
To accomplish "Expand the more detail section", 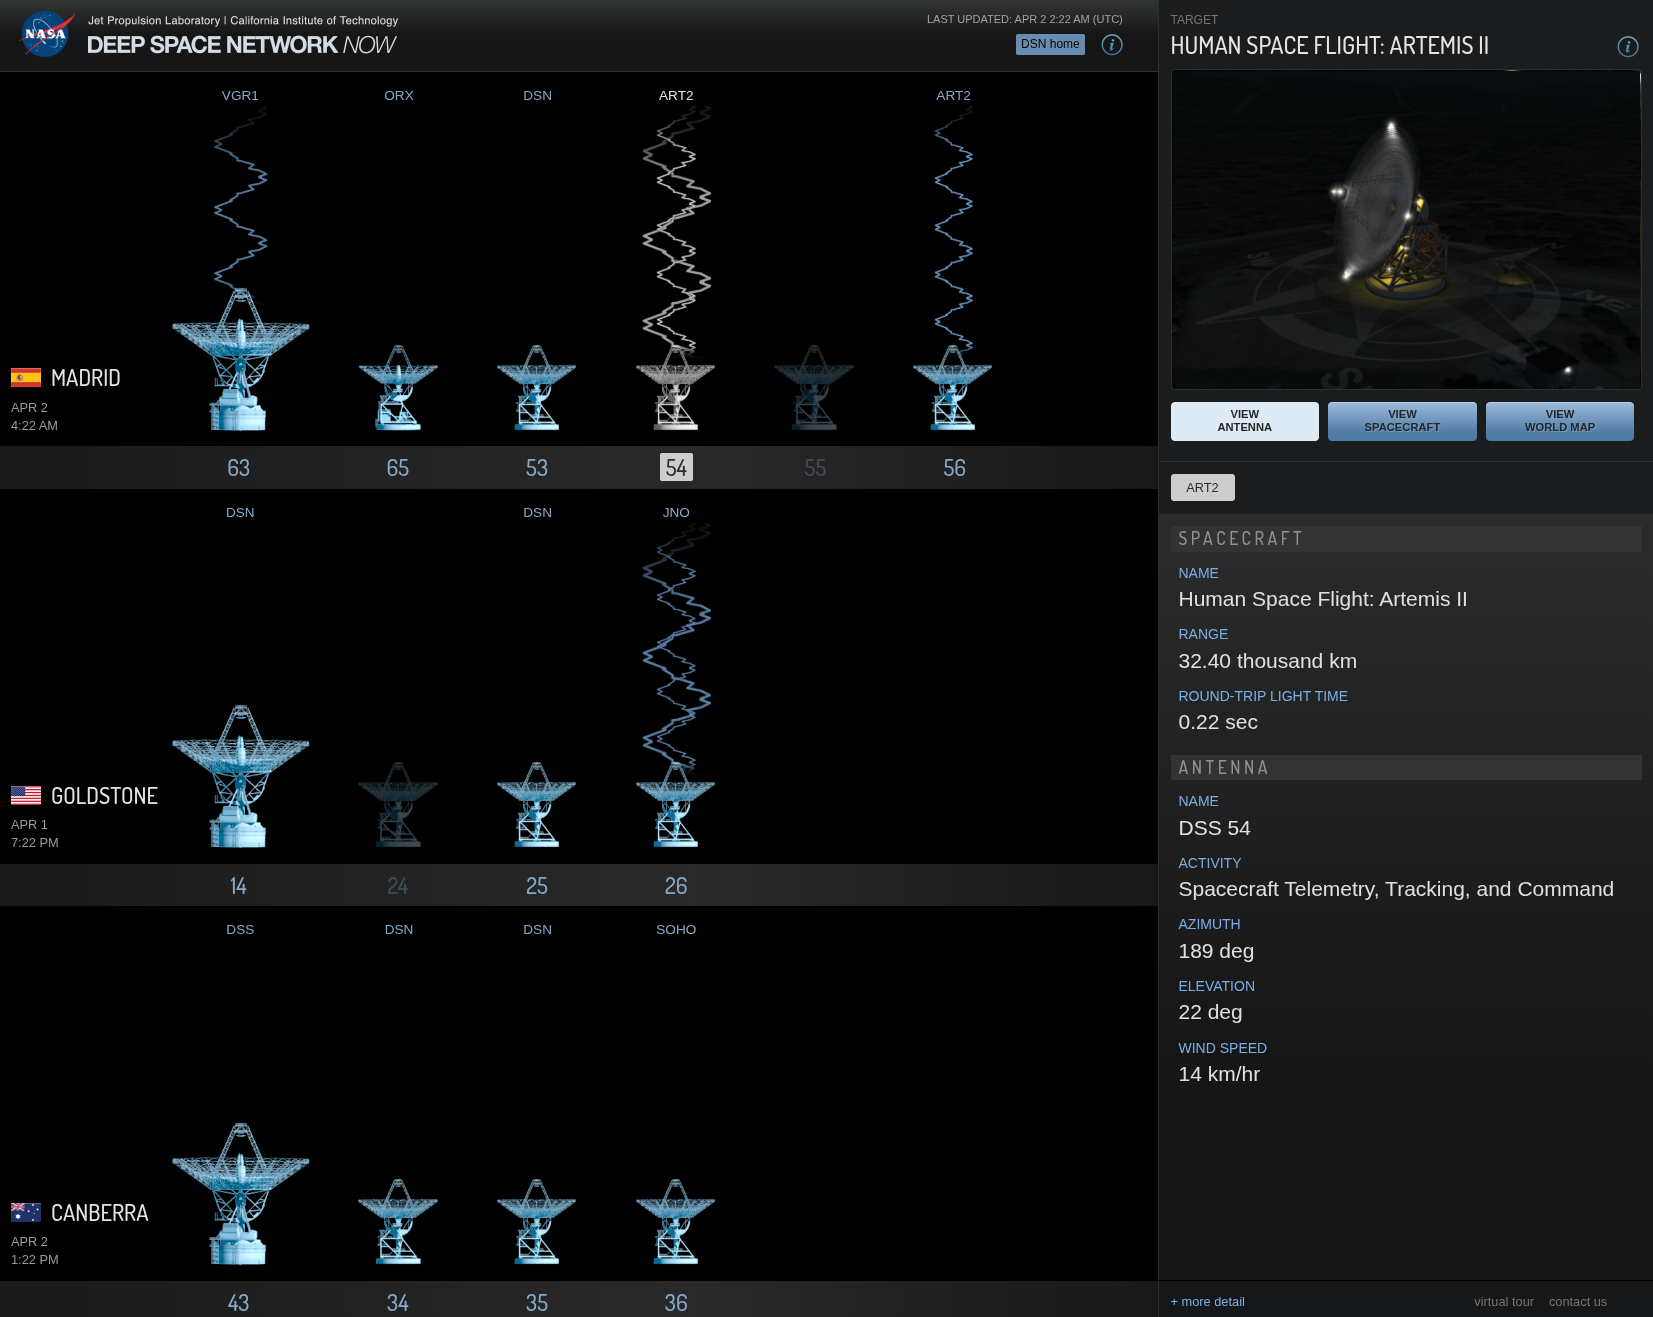I will (x=1207, y=1302).
